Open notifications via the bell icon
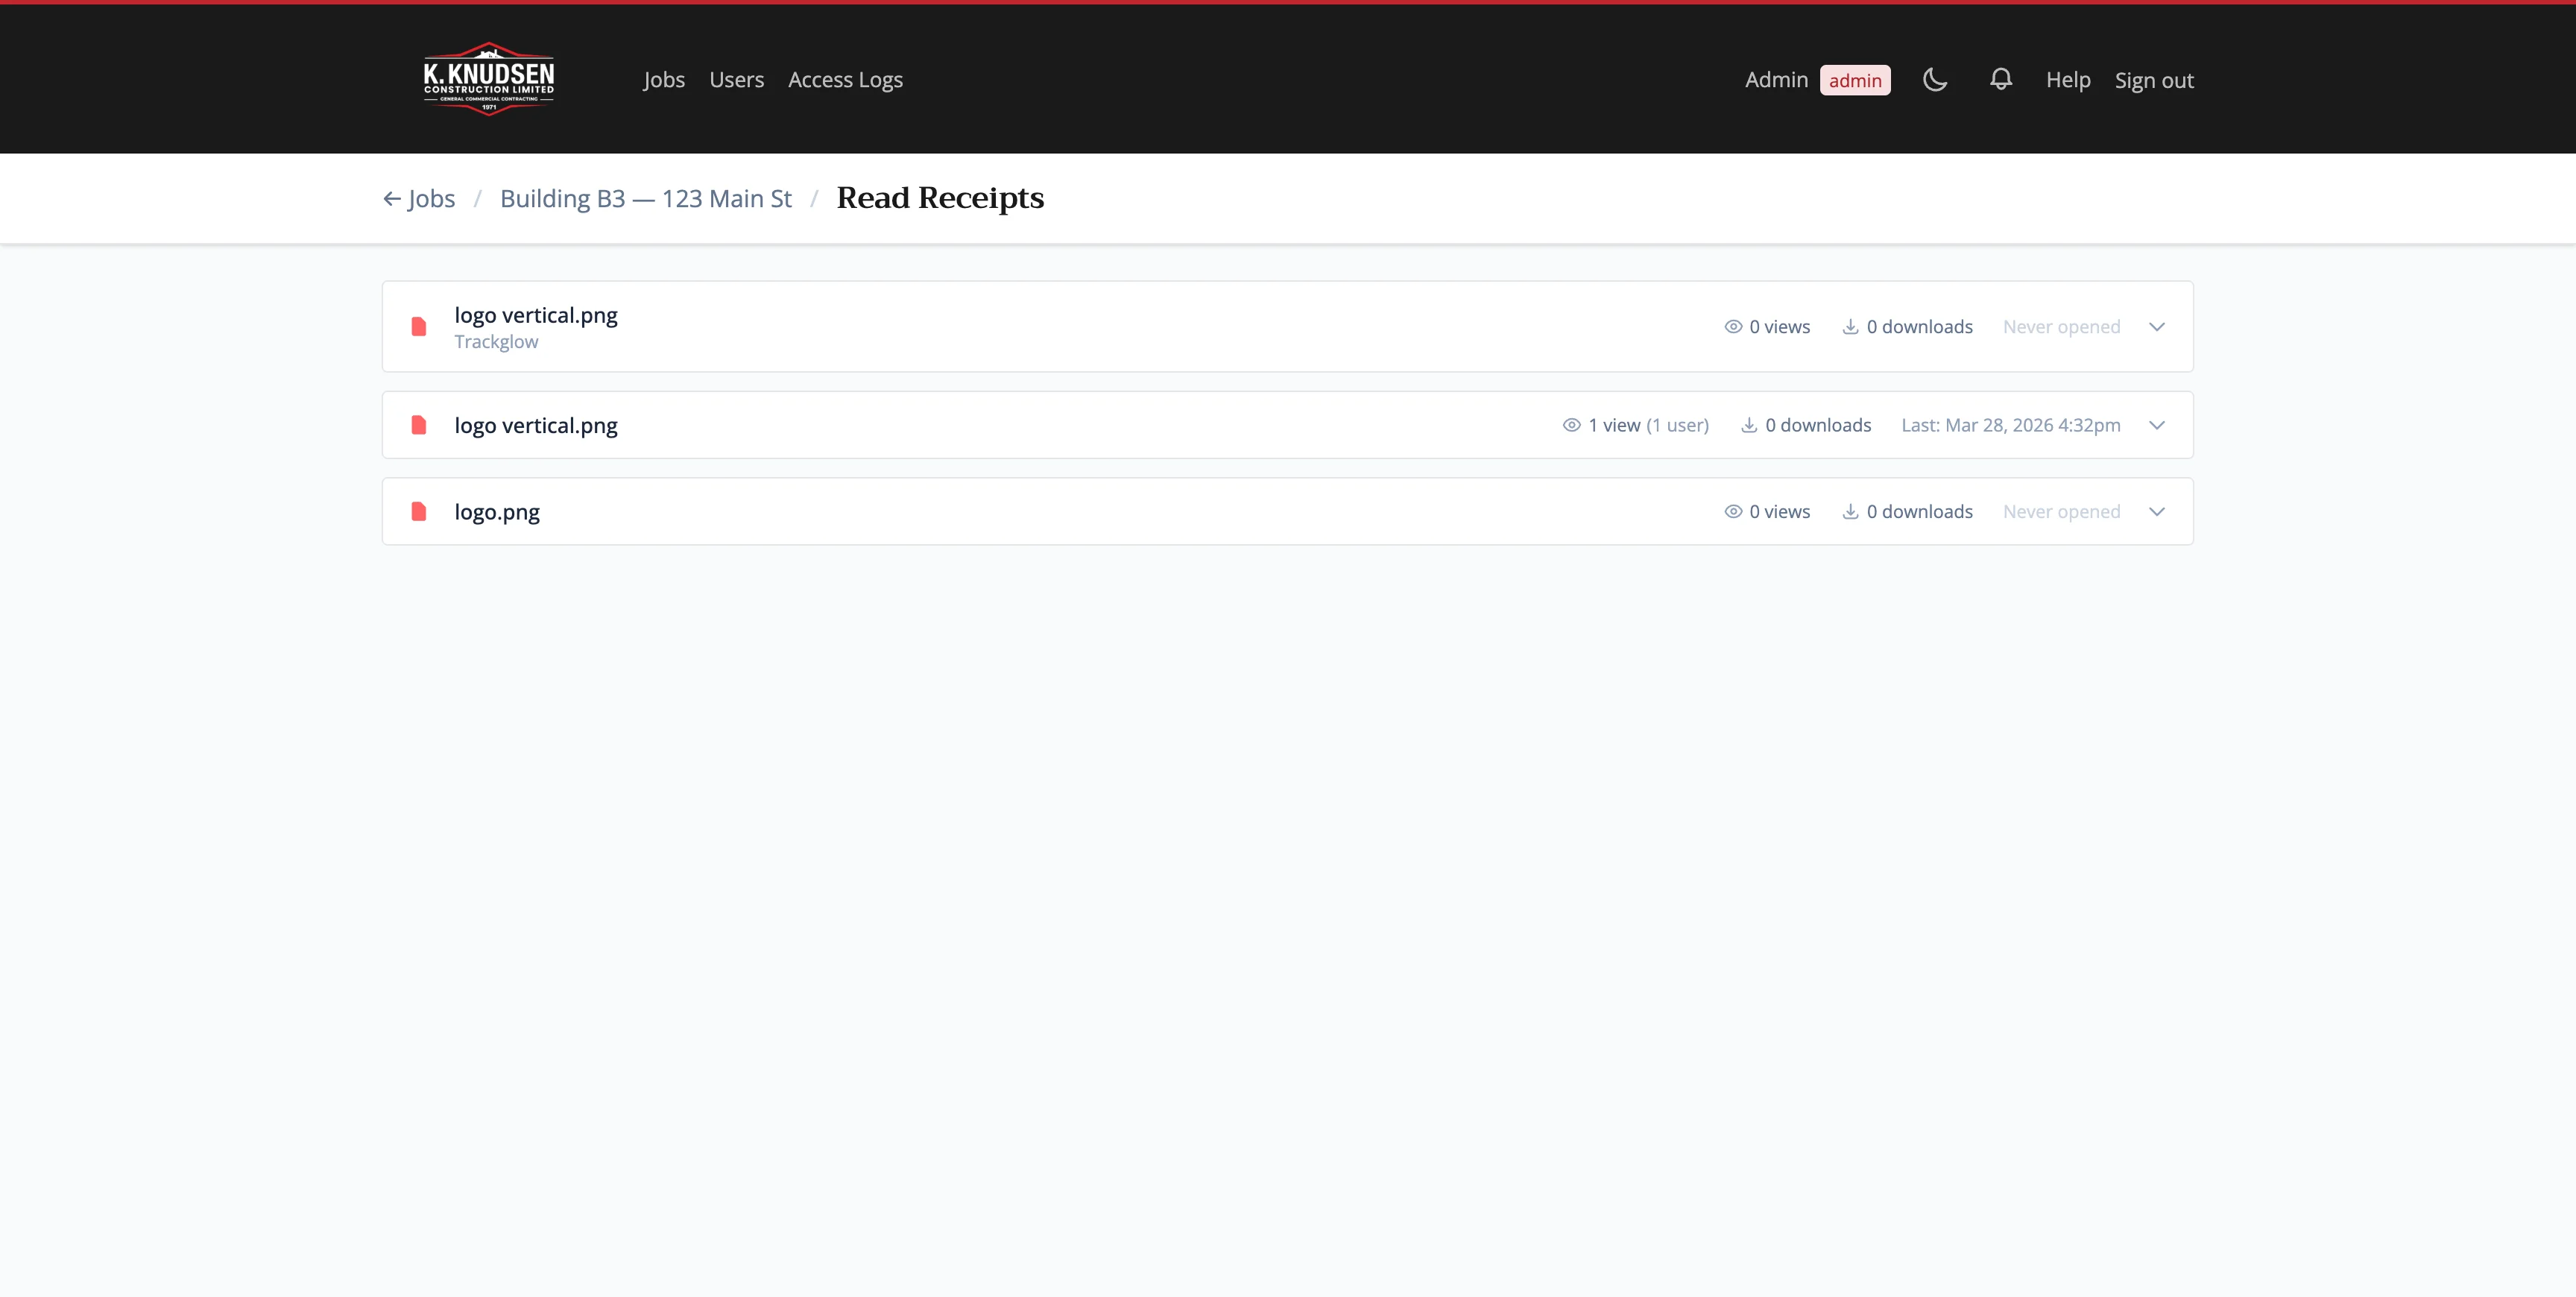Viewport: 2576px width, 1297px height. [x=2000, y=79]
